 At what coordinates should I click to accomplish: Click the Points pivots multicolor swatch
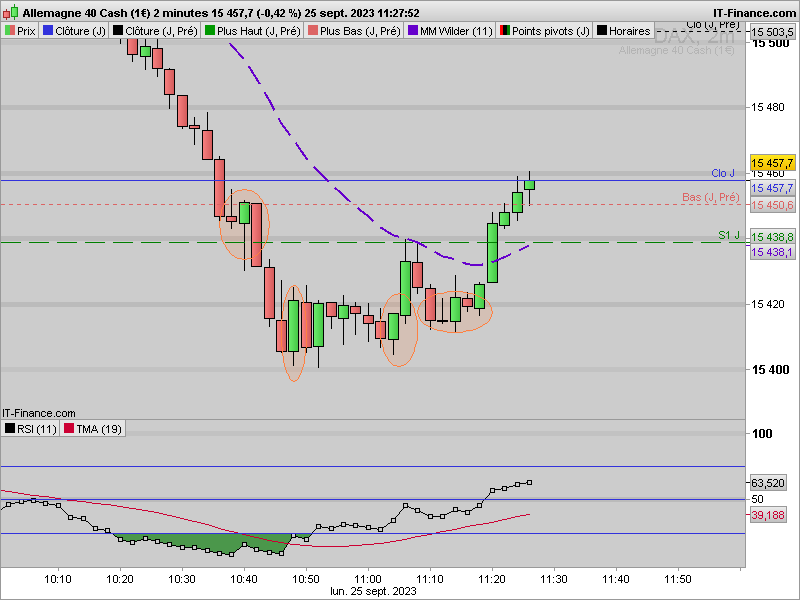coord(505,31)
